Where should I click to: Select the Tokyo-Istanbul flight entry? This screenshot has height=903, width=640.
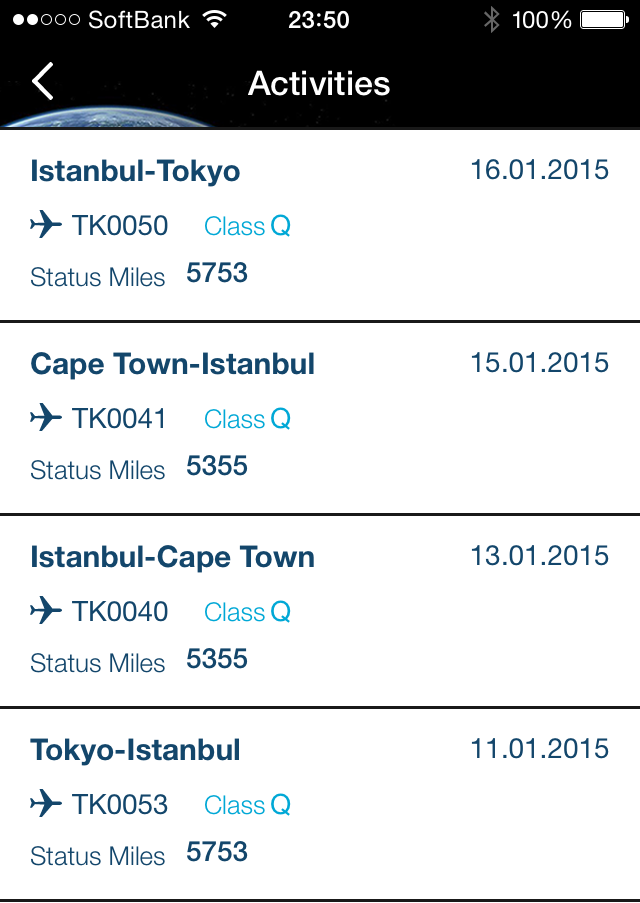point(135,750)
